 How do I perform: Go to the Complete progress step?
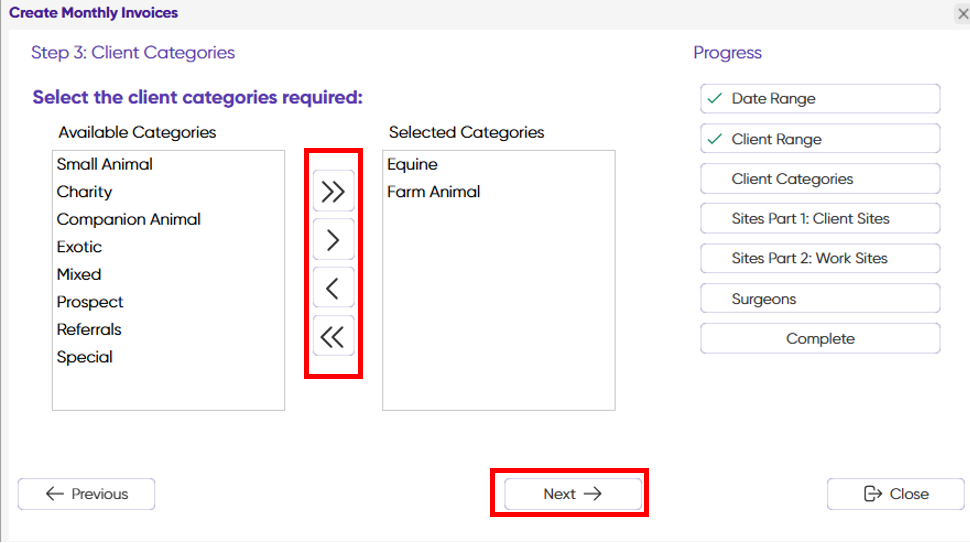(819, 339)
